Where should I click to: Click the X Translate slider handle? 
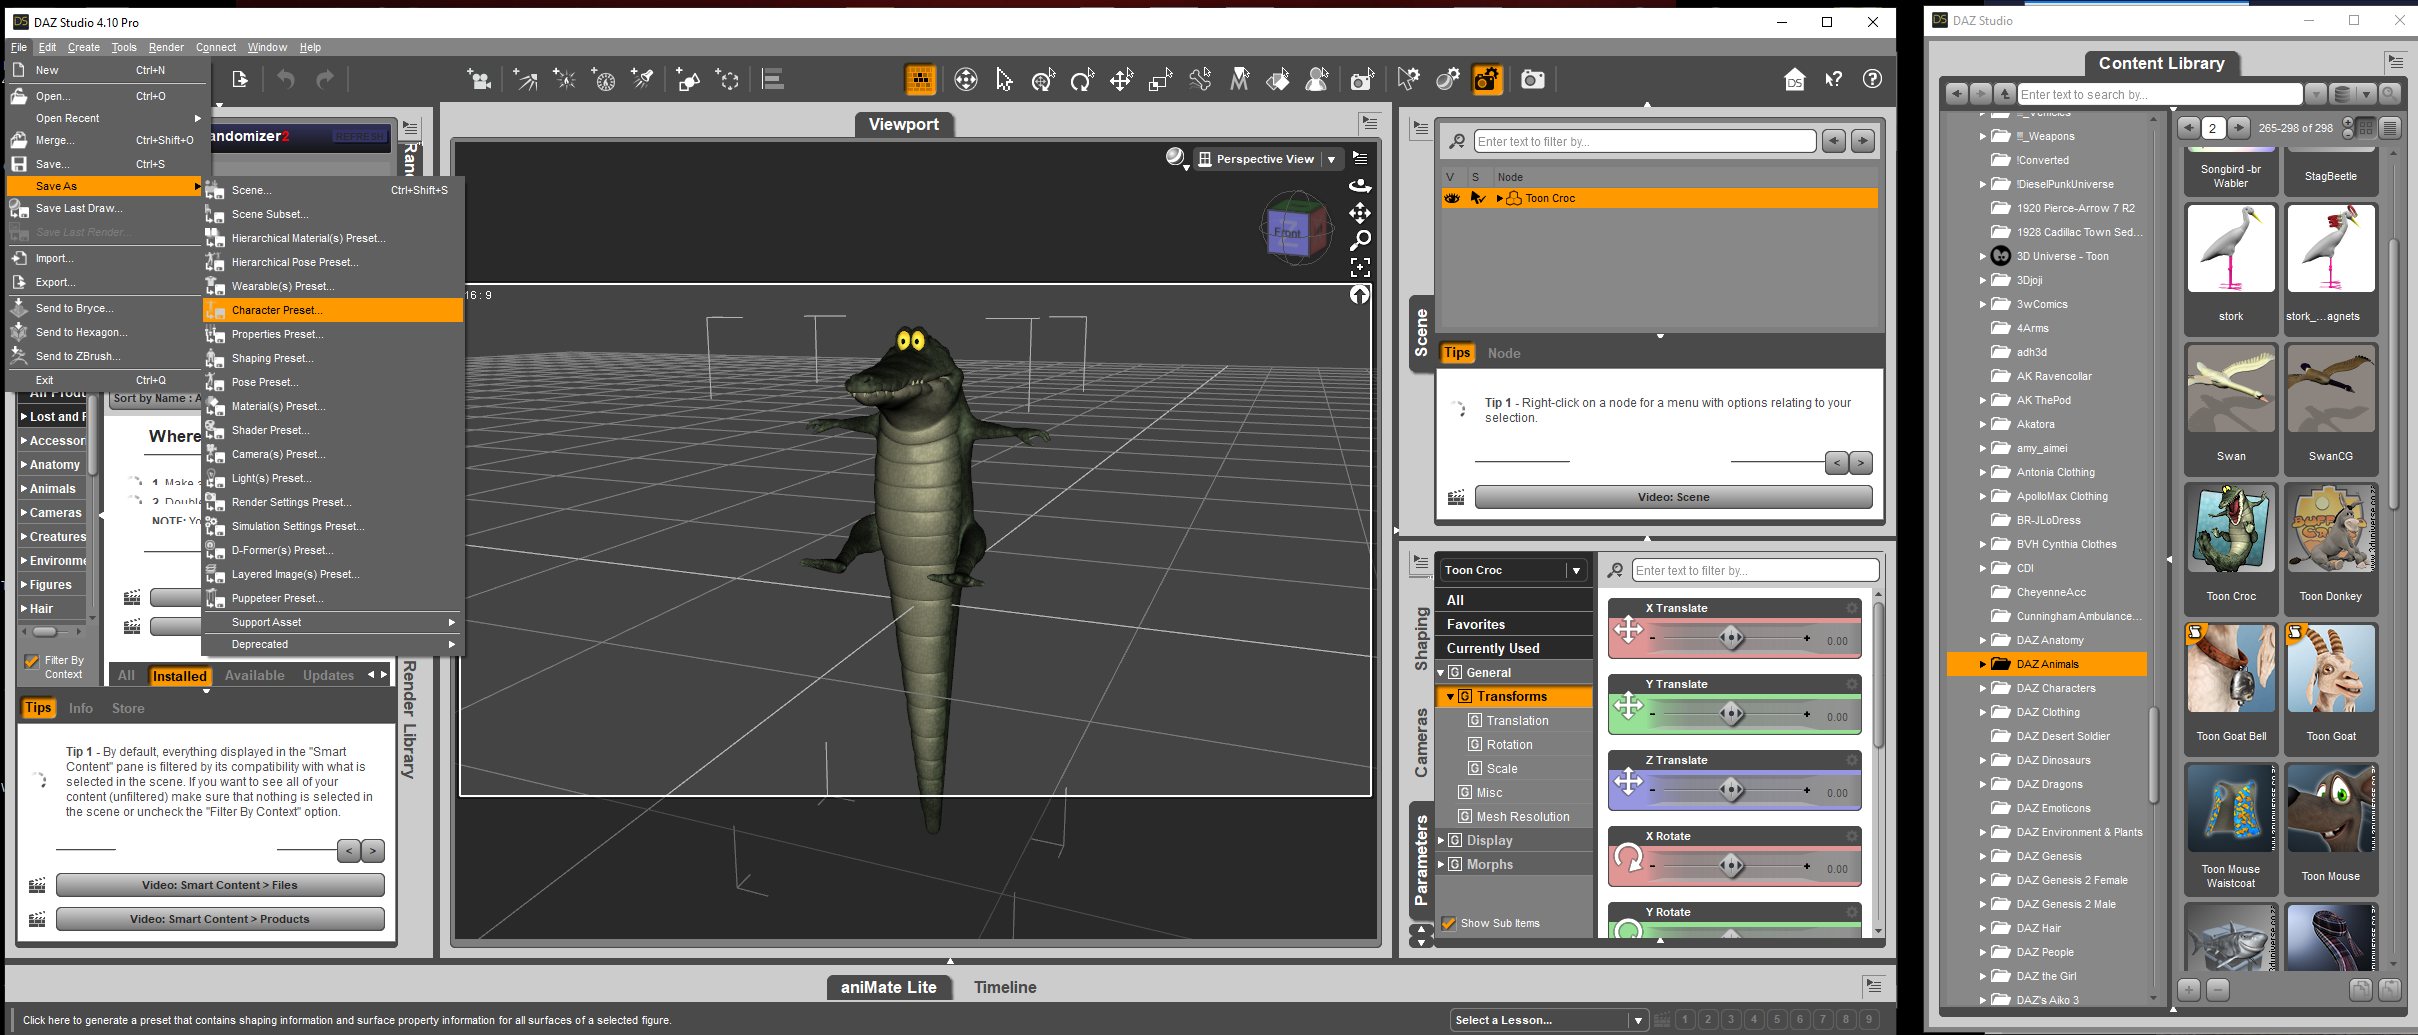coord(1731,638)
